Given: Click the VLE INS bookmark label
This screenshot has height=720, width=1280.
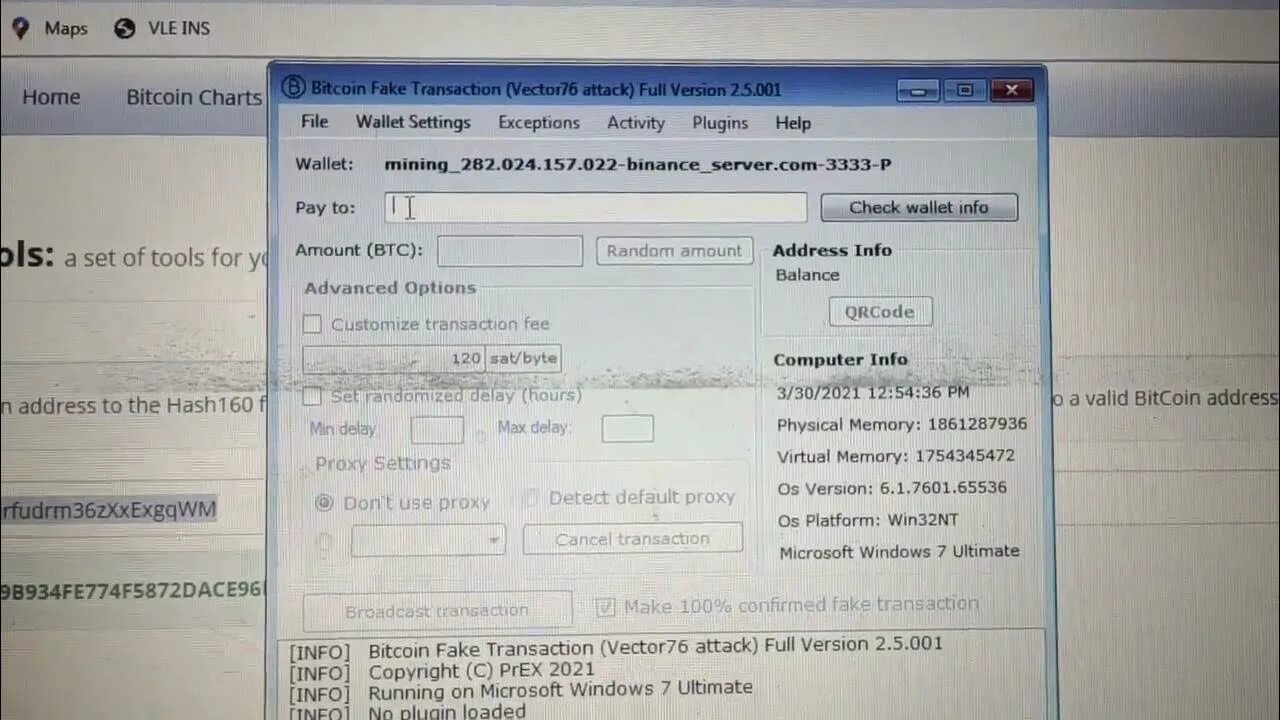Looking at the screenshot, I should pyautogui.click(x=179, y=29).
